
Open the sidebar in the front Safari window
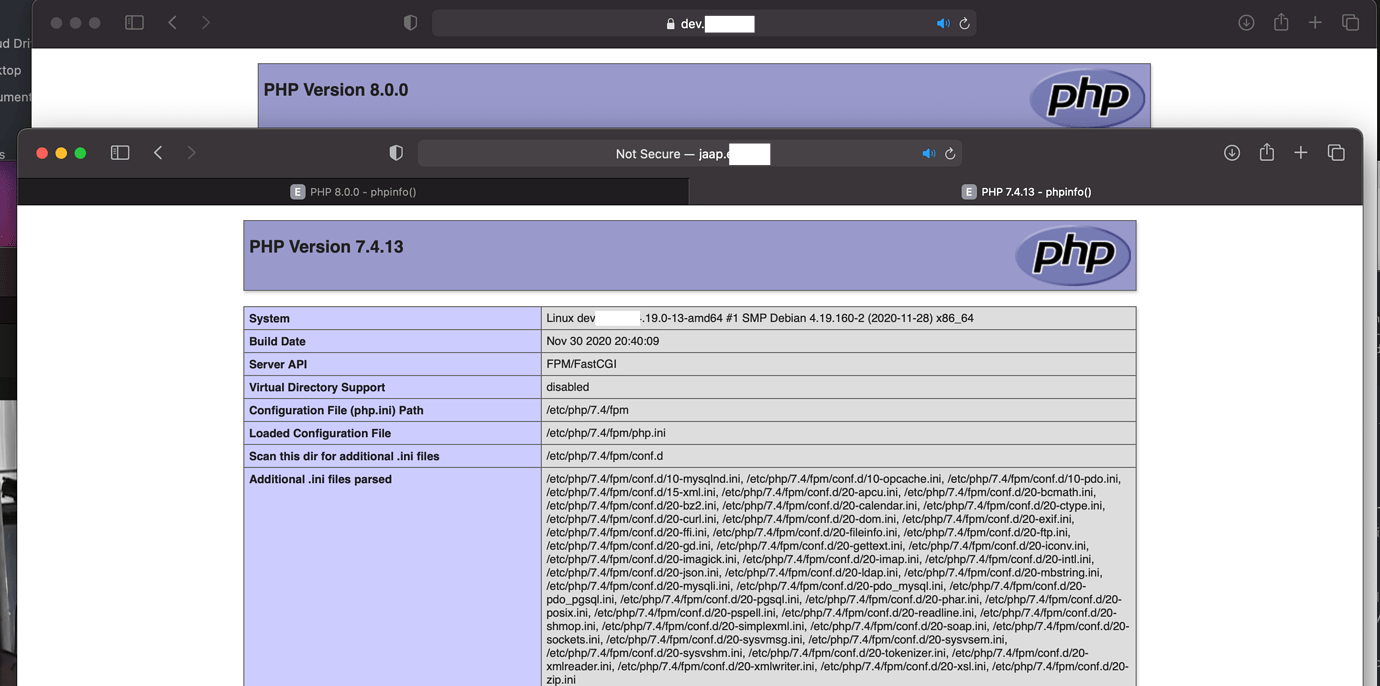click(x=120, y=152)
